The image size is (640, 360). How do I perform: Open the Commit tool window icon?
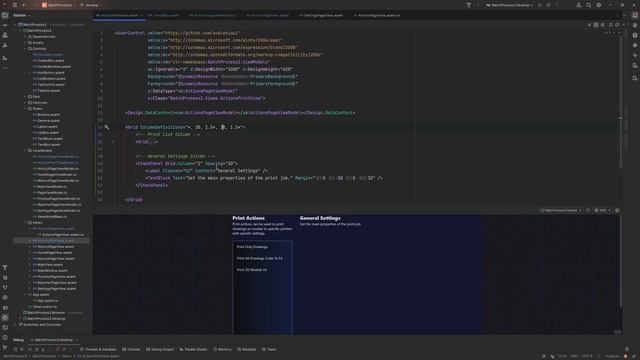tap(5, 25)
